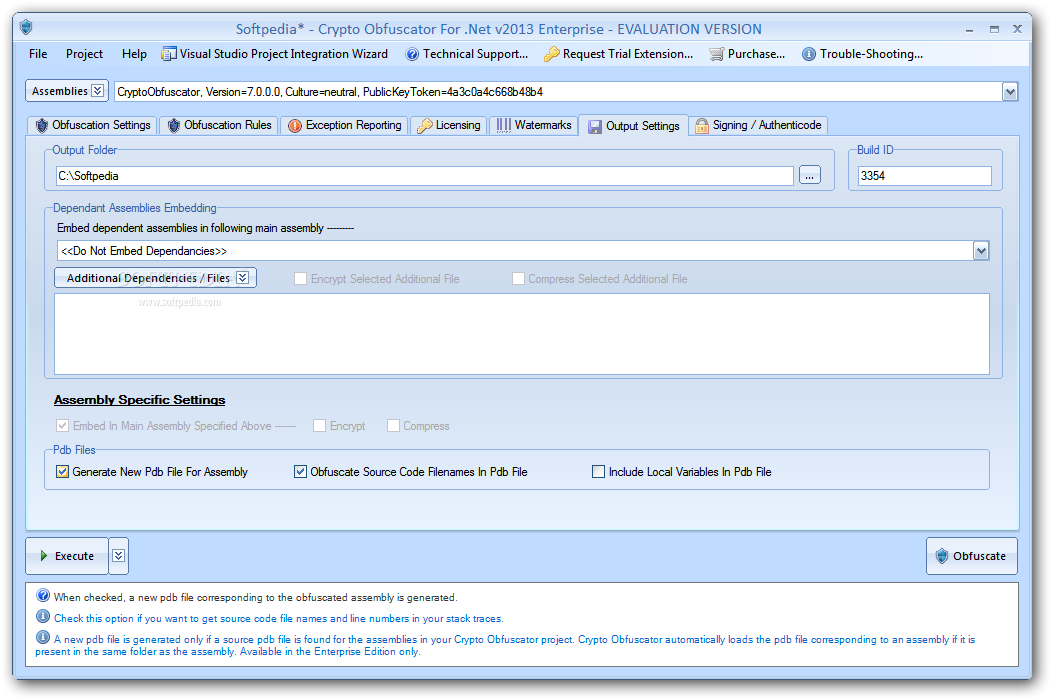The width and height of the screenshot is (1052, 700).
Task: Click Purchase... in the menu bar
Action: pos(747,54)
